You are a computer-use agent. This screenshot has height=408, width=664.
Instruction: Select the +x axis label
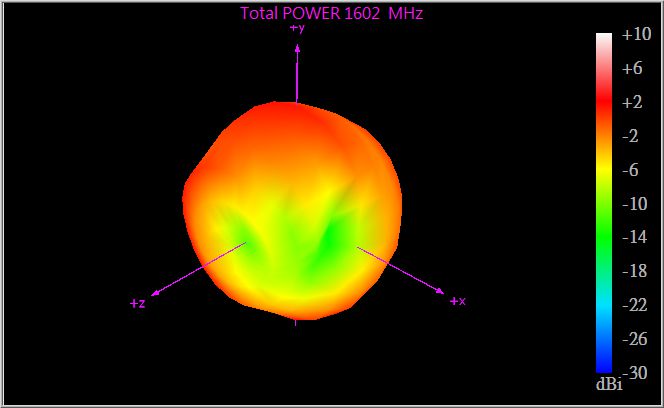(457, 301)
